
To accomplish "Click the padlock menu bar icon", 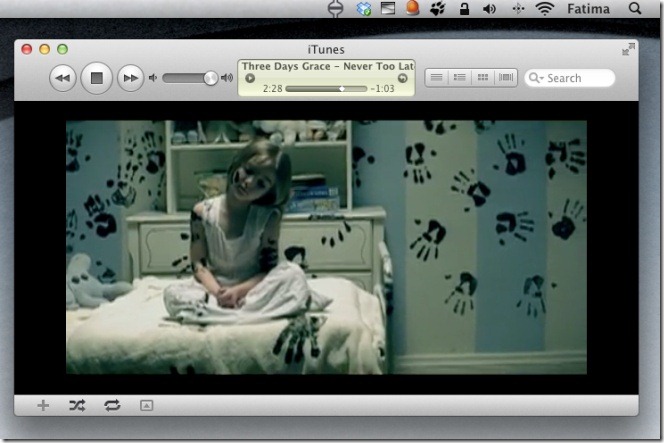I will 465,8.
